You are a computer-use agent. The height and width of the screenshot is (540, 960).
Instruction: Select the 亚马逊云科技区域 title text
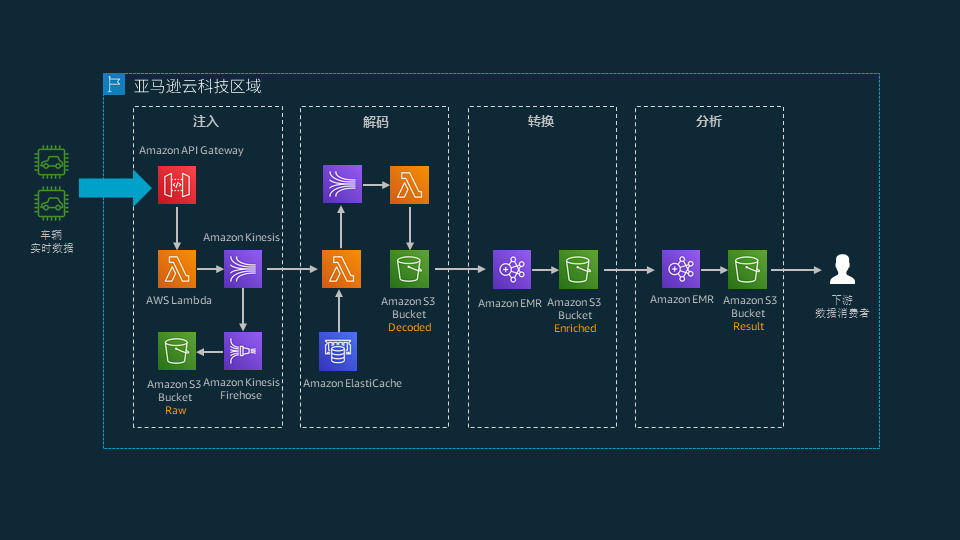tap(198, 86)
